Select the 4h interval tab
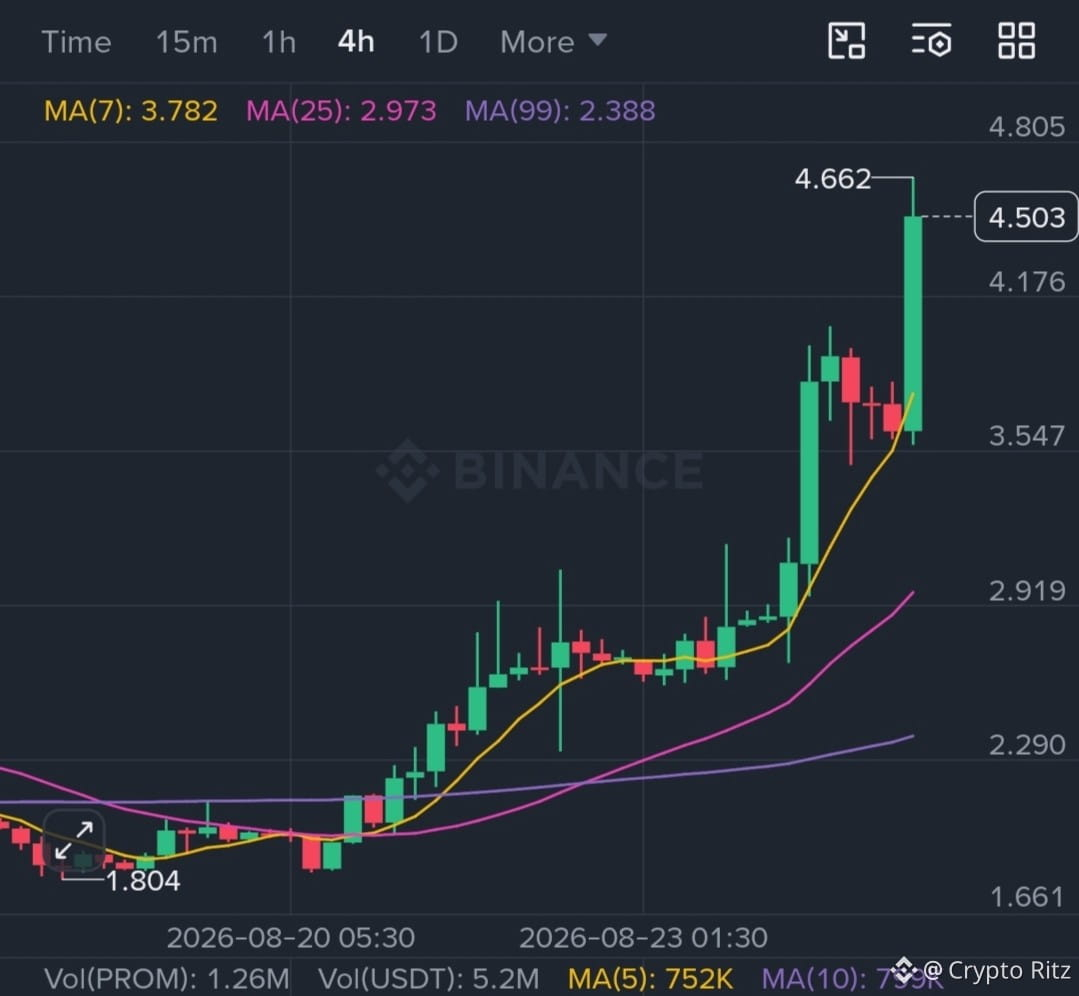Viewport: 1079px width, 996px height. pos(356,42)
